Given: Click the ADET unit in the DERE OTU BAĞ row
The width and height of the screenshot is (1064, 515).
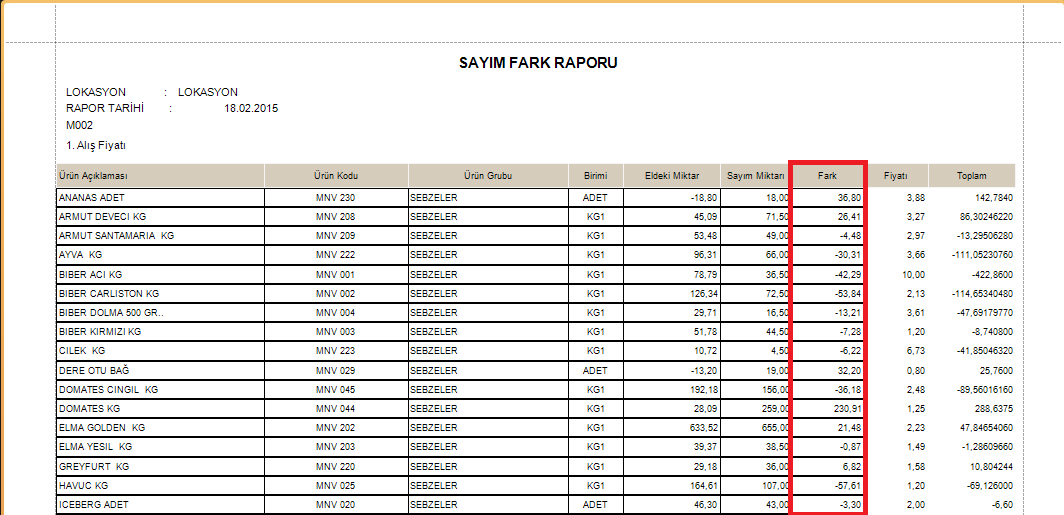Looking at the screenshot, I should (x=595, y=370).
